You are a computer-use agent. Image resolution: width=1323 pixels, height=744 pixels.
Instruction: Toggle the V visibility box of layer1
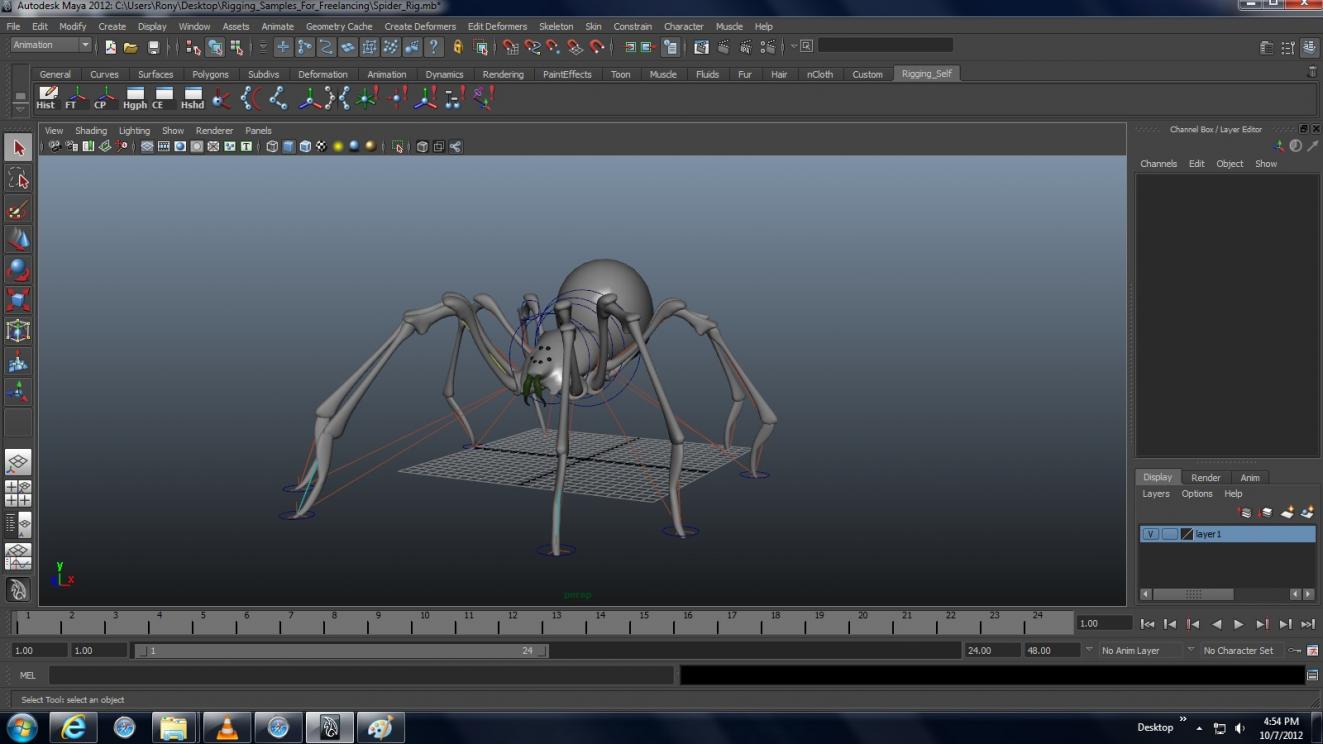point(1151,534)
